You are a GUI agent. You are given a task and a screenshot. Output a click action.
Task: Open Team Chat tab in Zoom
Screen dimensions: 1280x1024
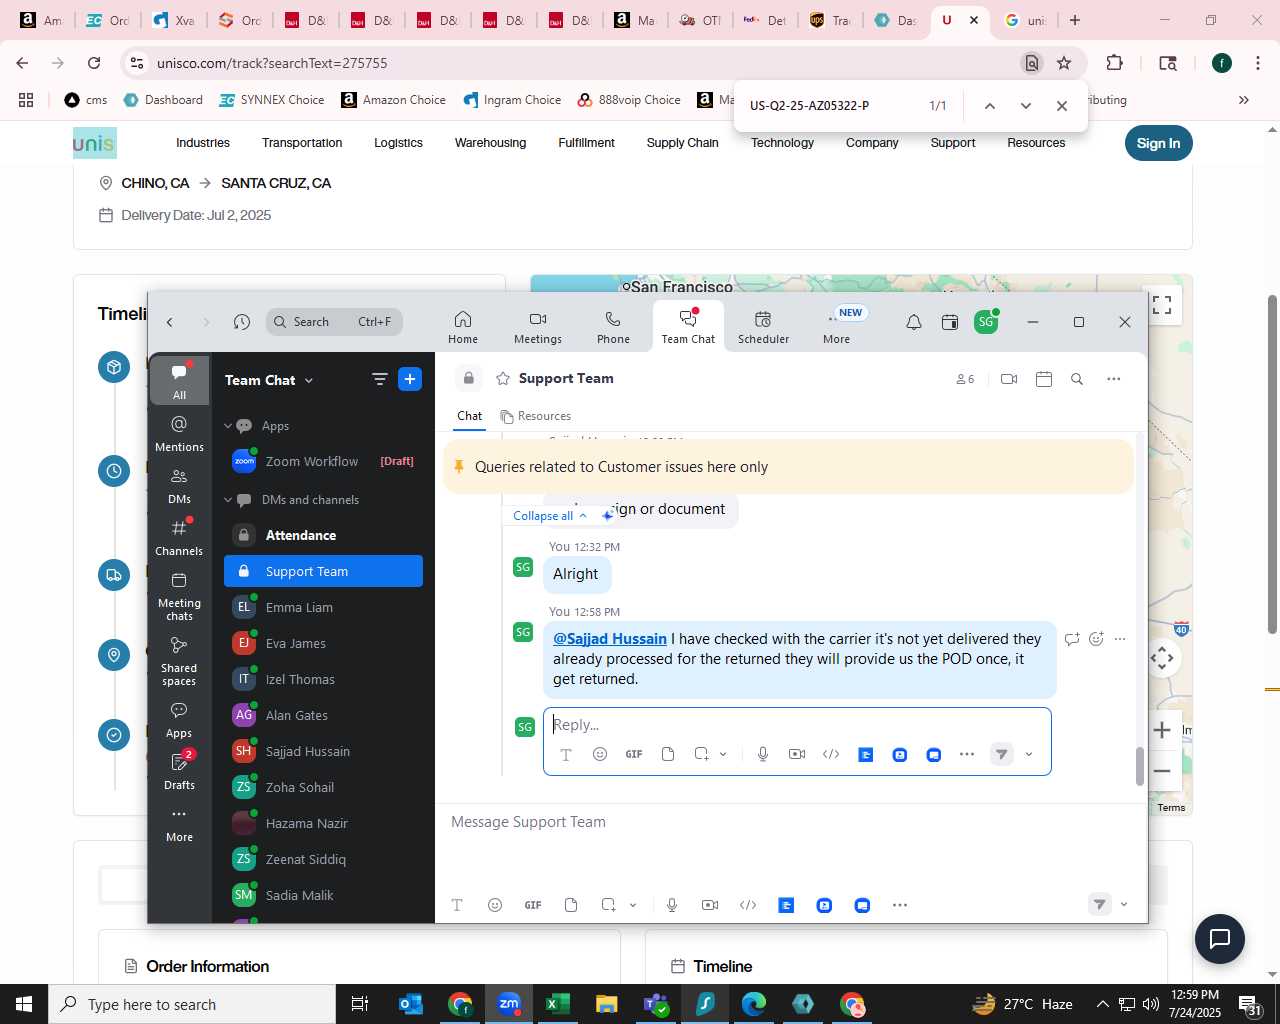(x=688, y=327)
